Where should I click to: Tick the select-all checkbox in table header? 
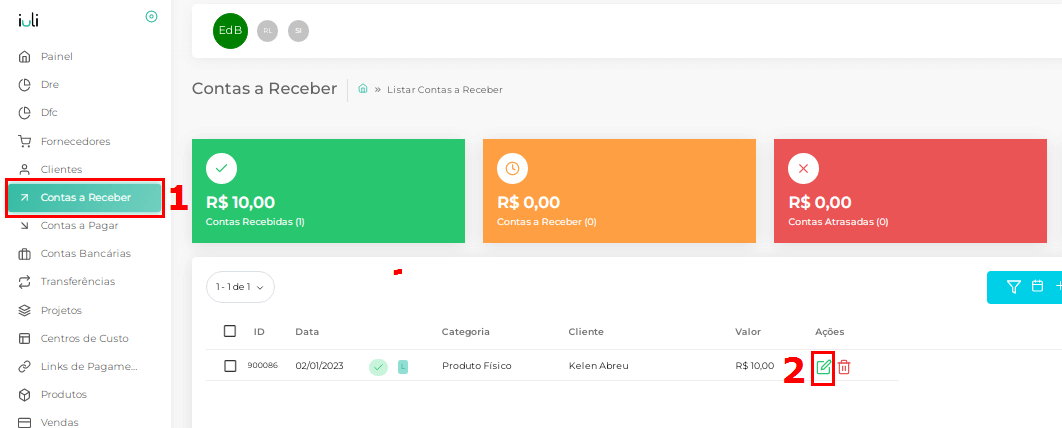[x=230, y=331]
